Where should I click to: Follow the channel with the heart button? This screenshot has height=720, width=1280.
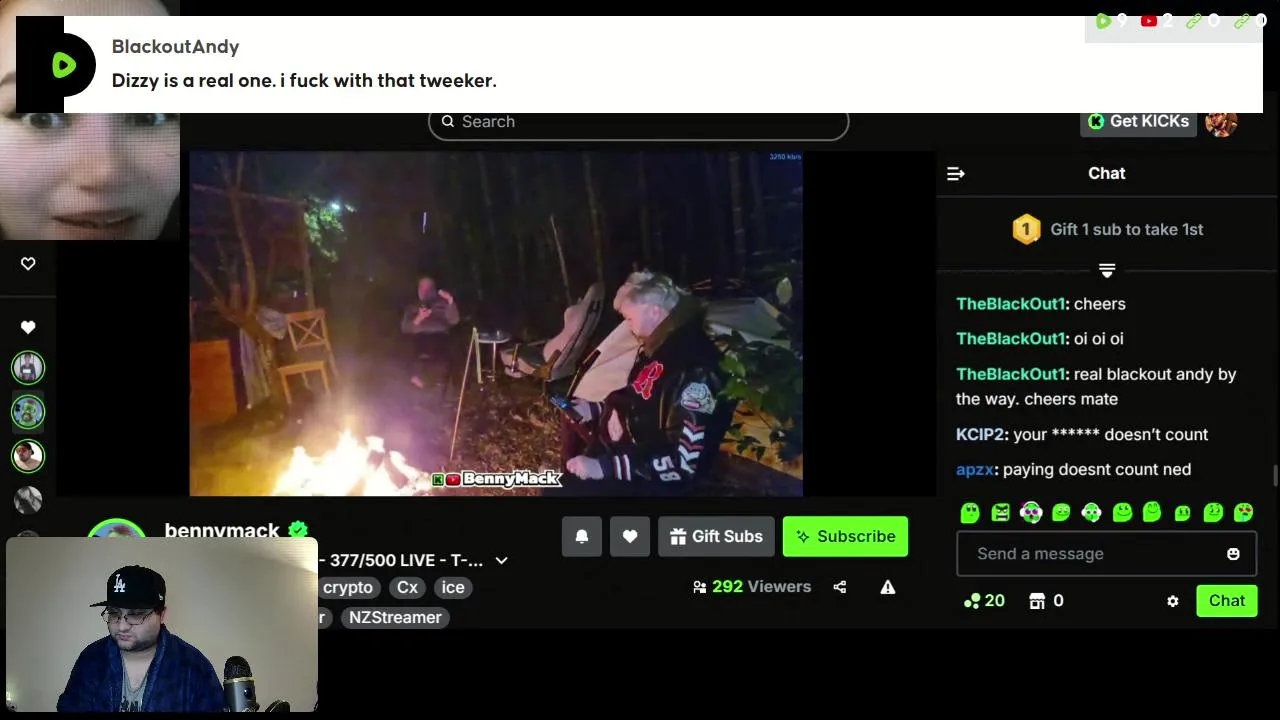(630, 536)
